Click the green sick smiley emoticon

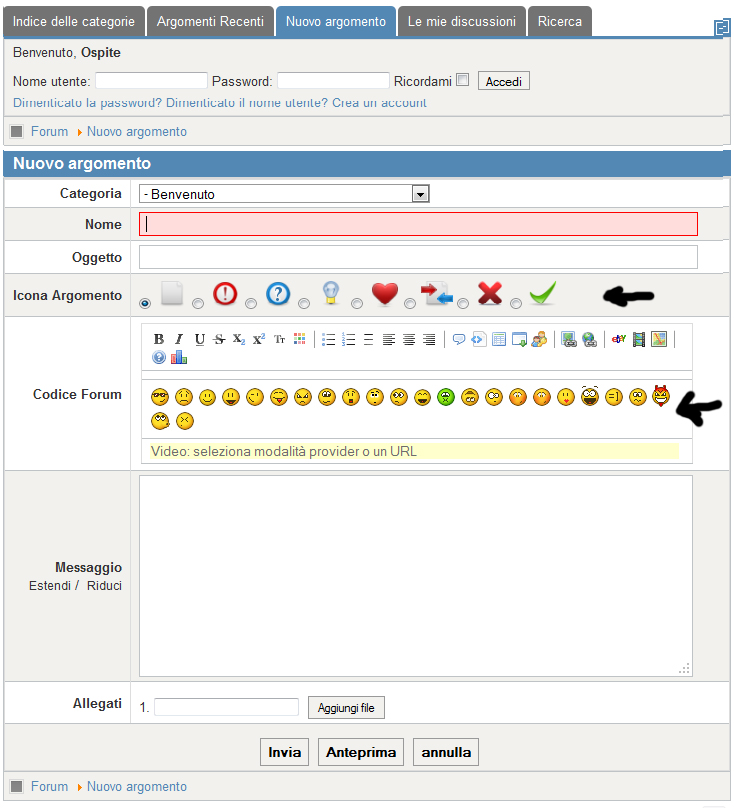pos(446,397)
